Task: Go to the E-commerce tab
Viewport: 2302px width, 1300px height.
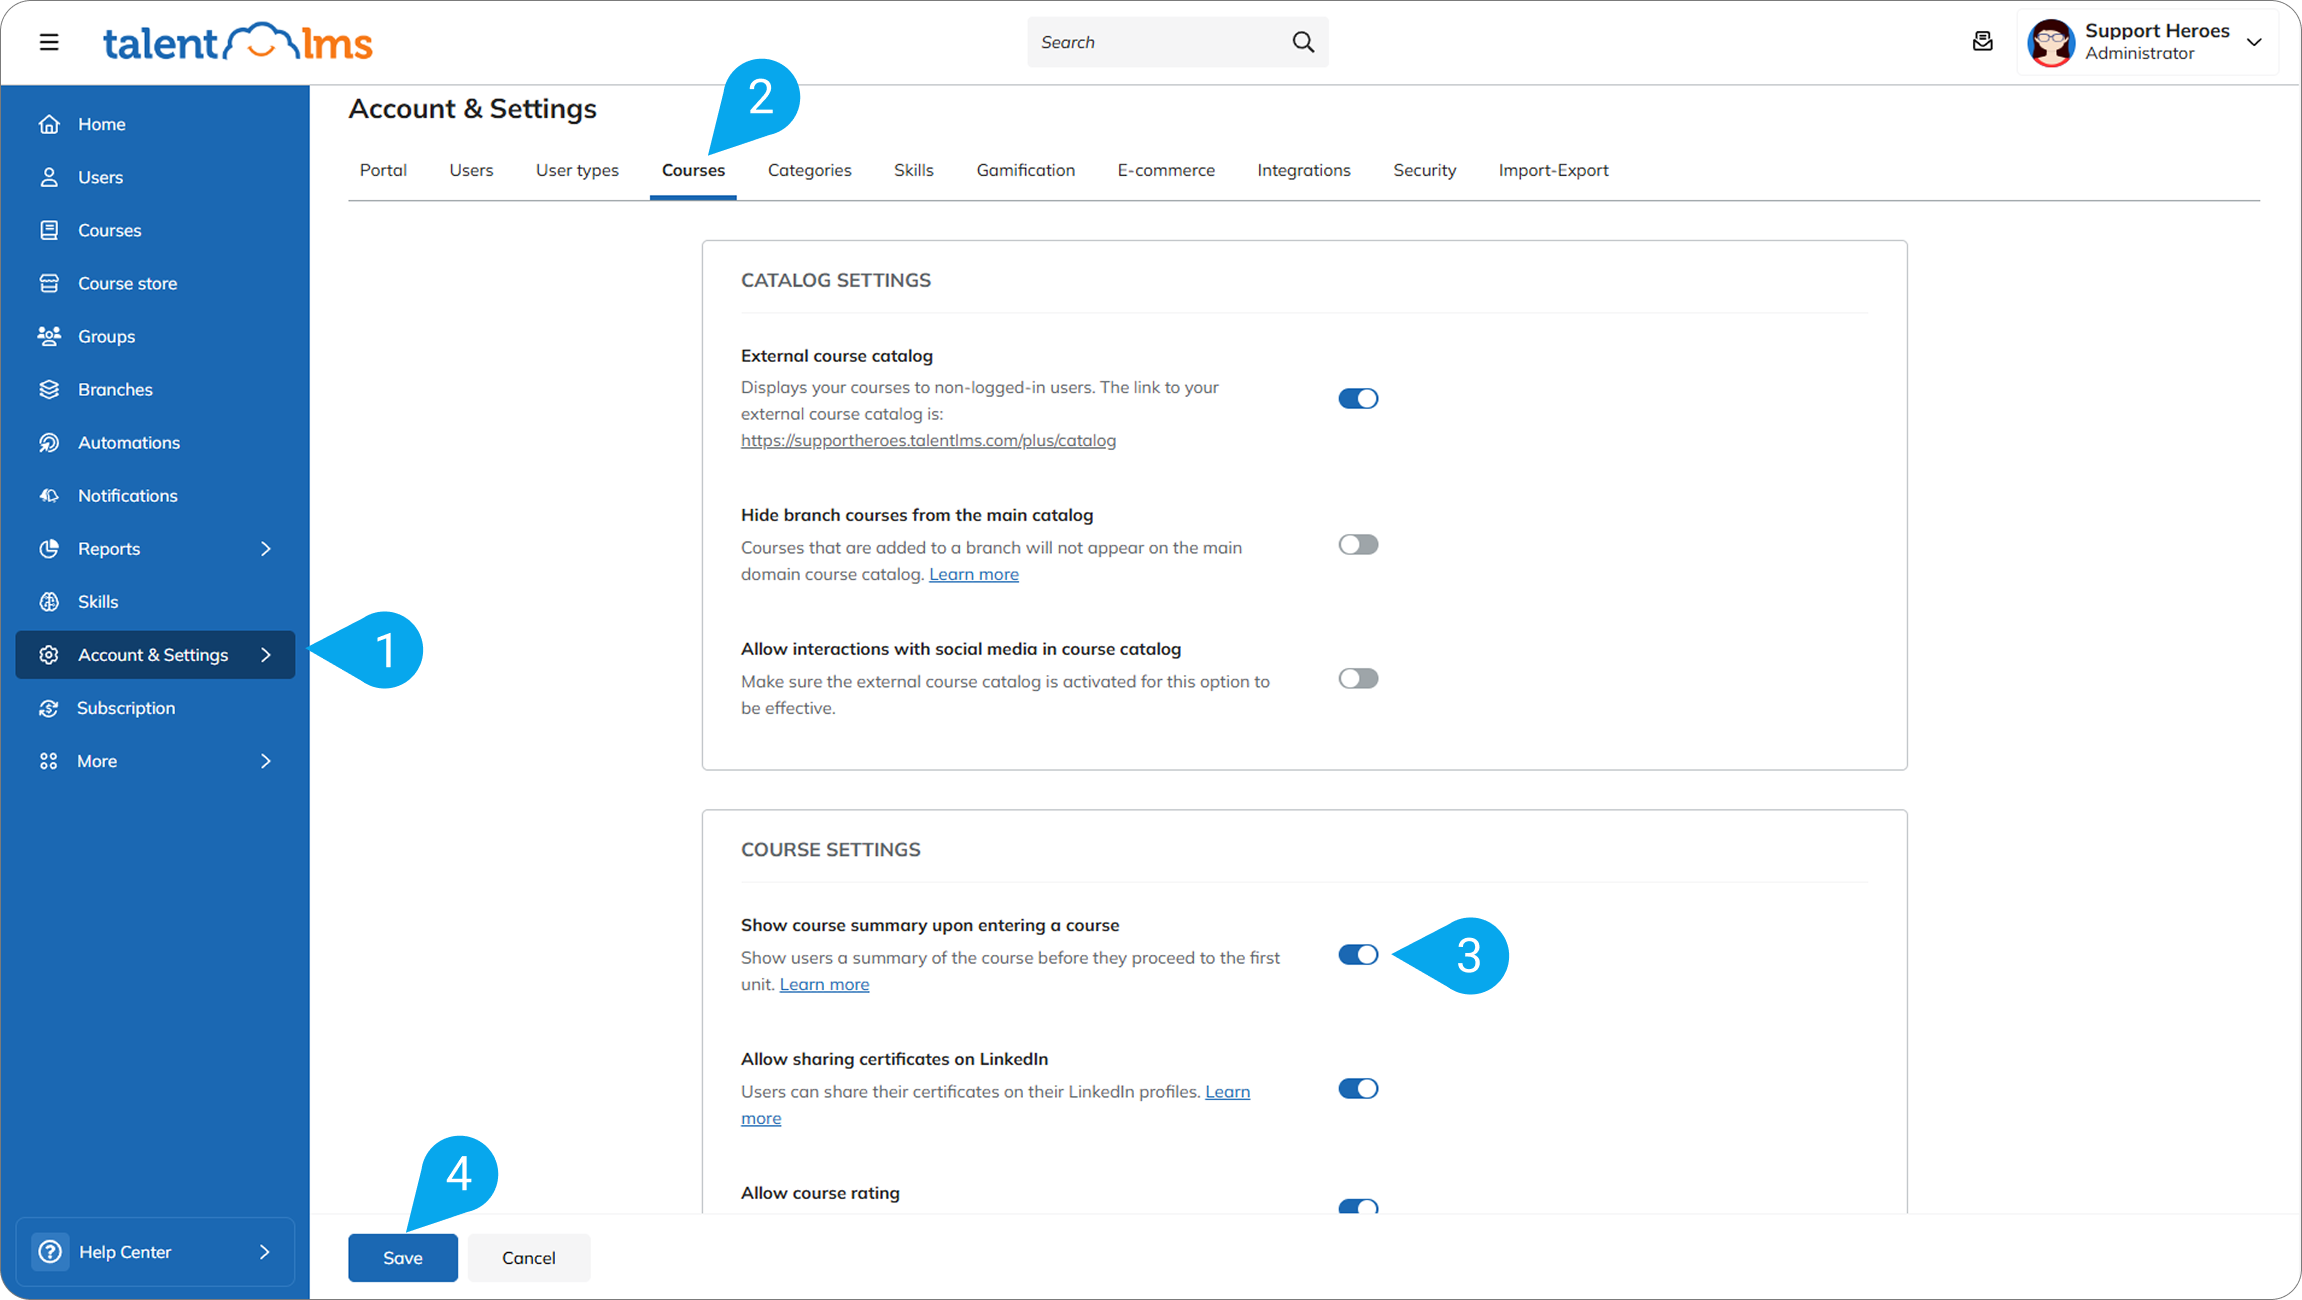Action: tap(1166, 170)
